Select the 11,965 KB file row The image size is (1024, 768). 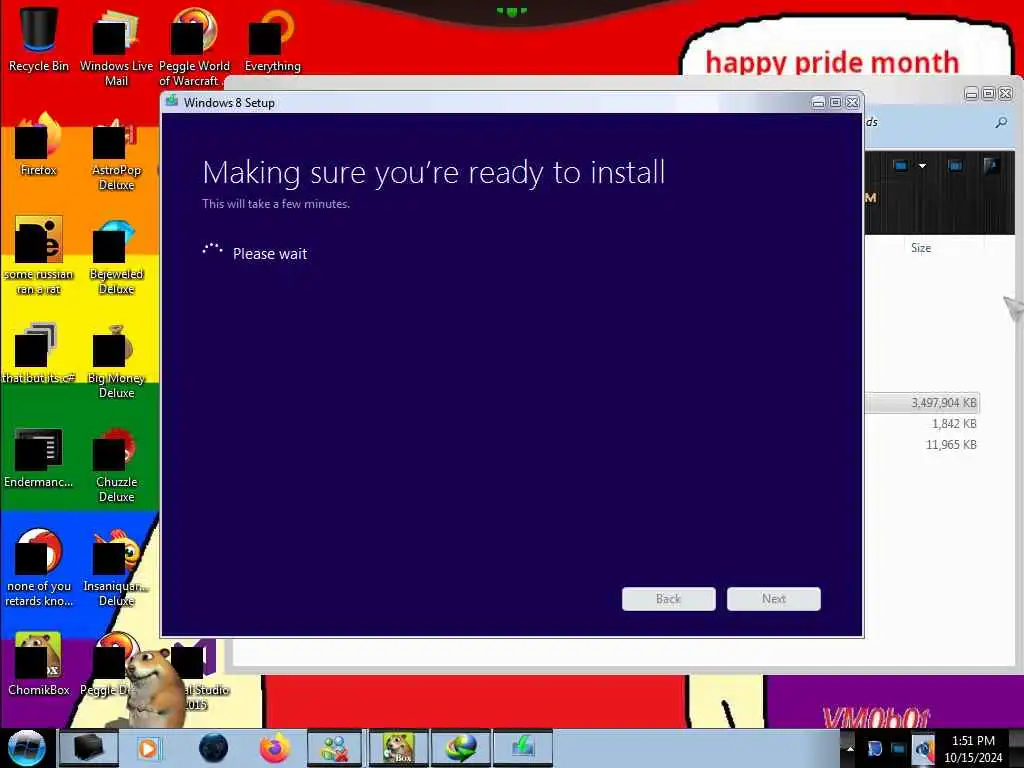click(x=923, y=445)
